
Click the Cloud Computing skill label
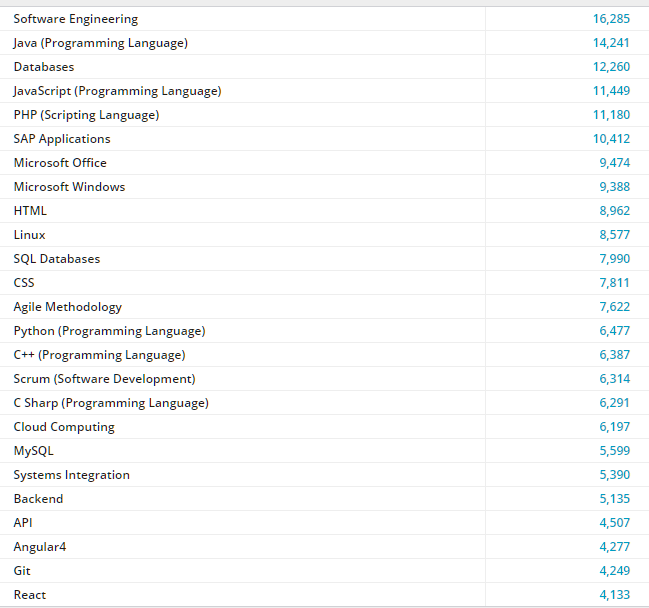coord(64,427)
